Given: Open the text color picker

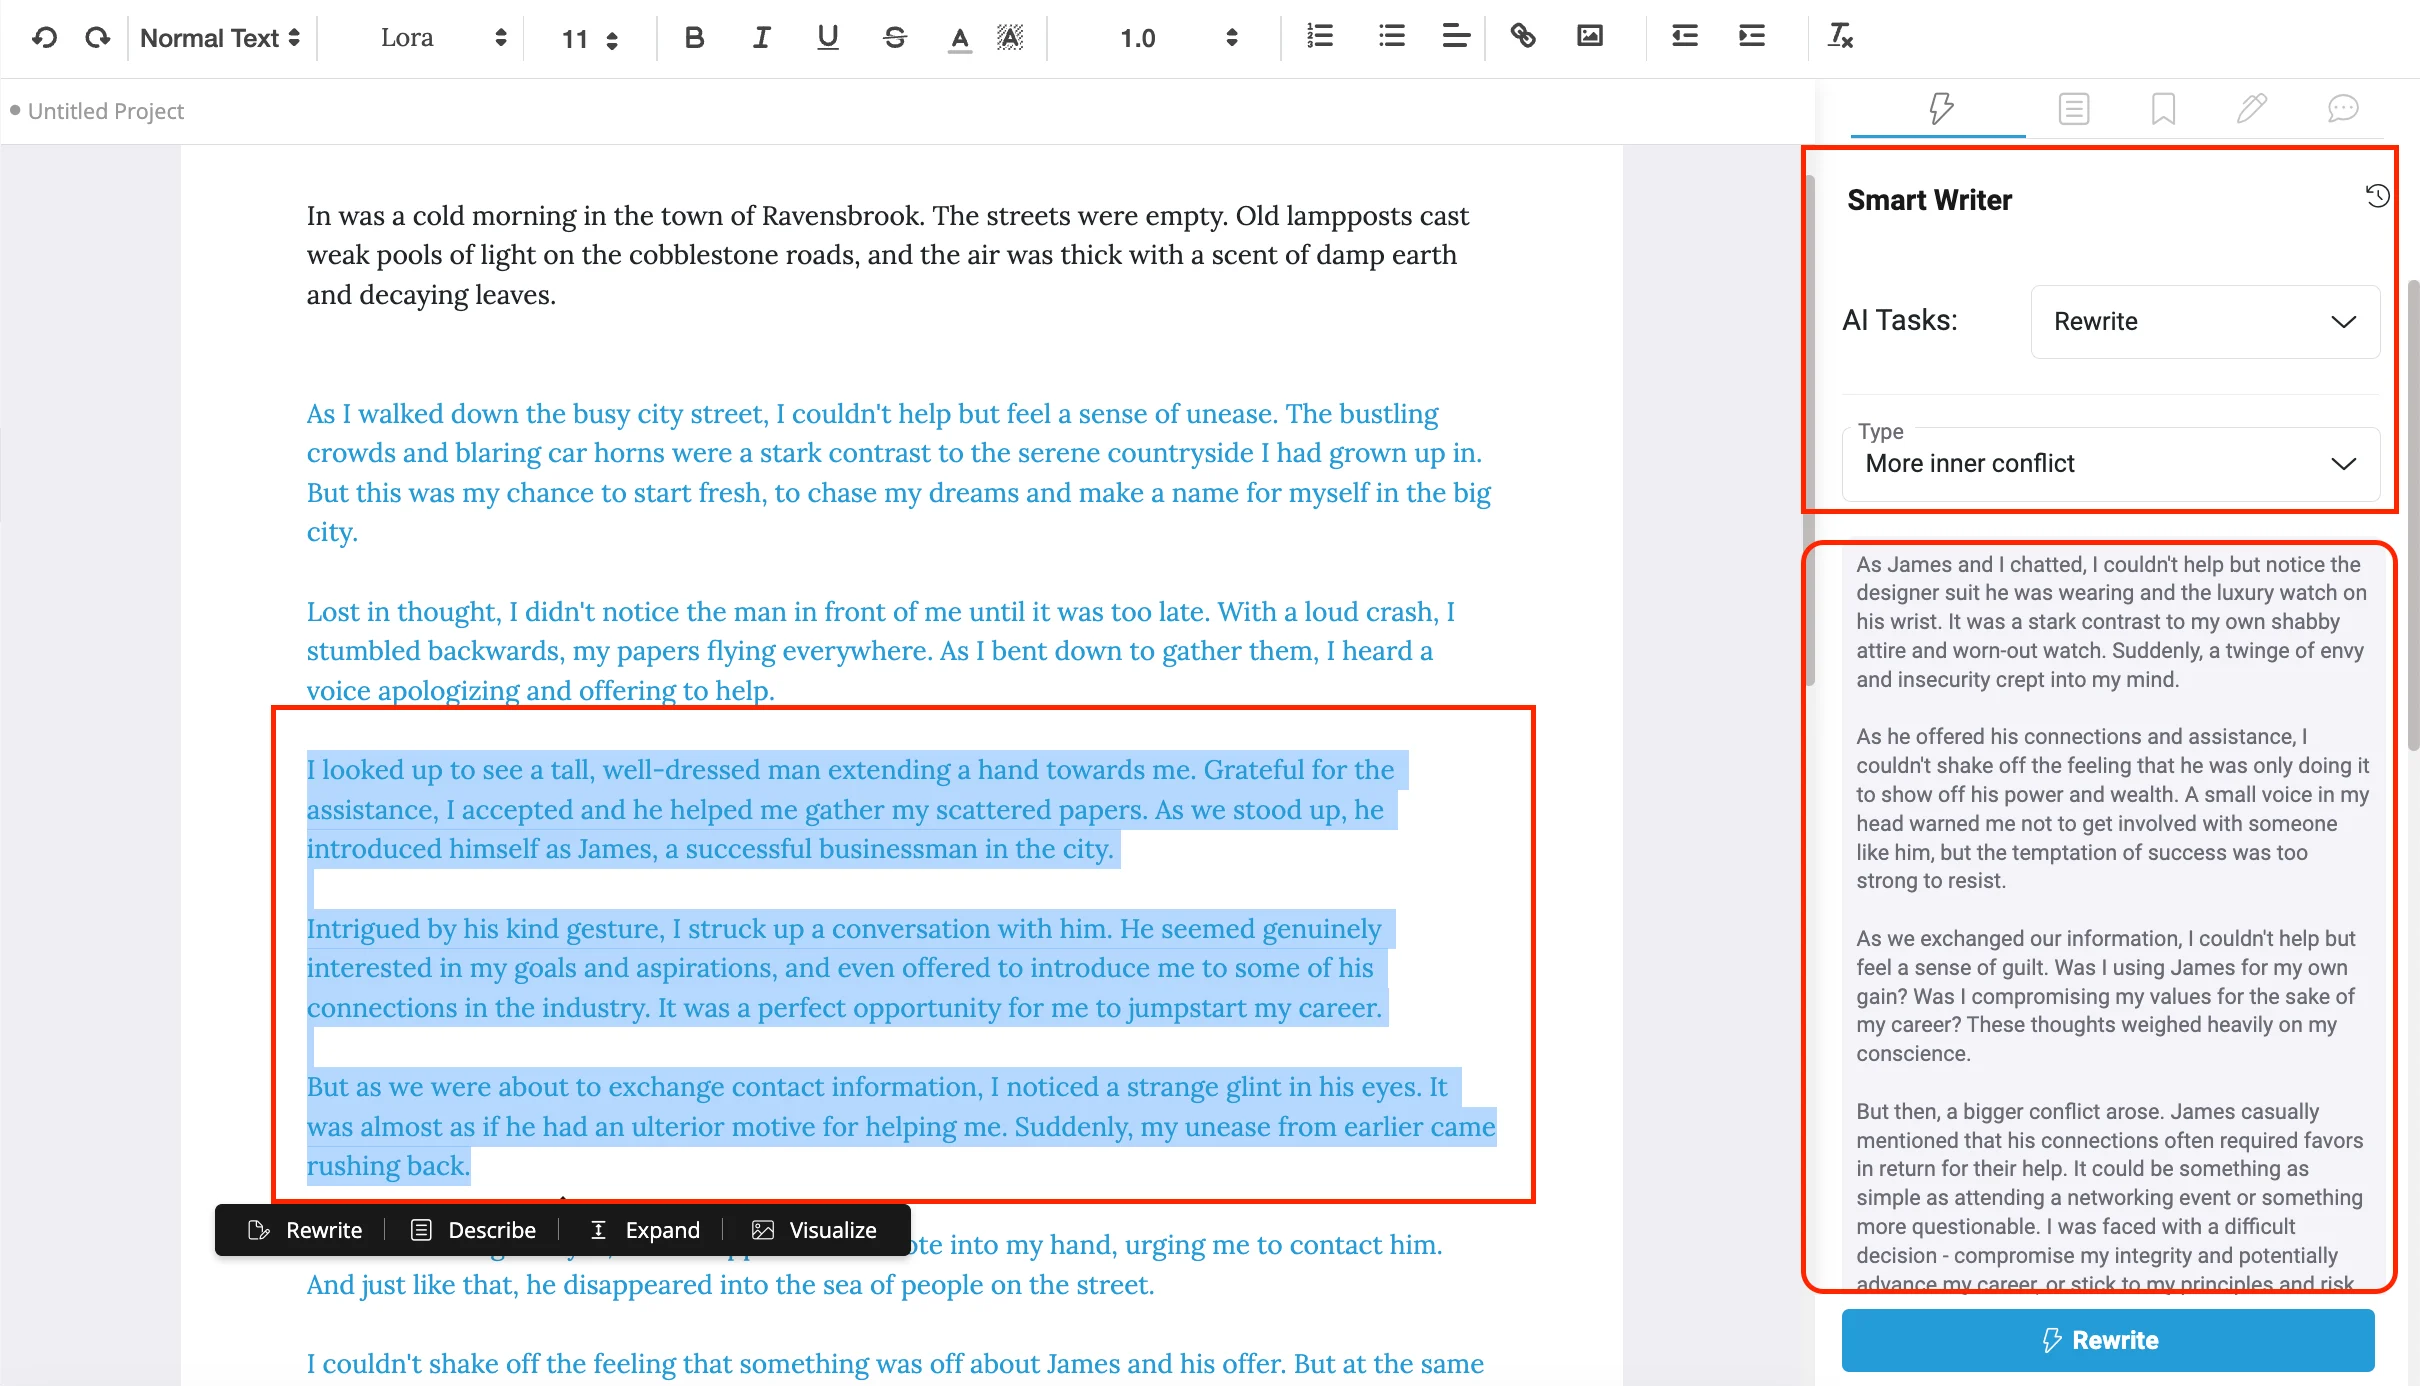Looking at the screenshot, I should coord(959,38).
